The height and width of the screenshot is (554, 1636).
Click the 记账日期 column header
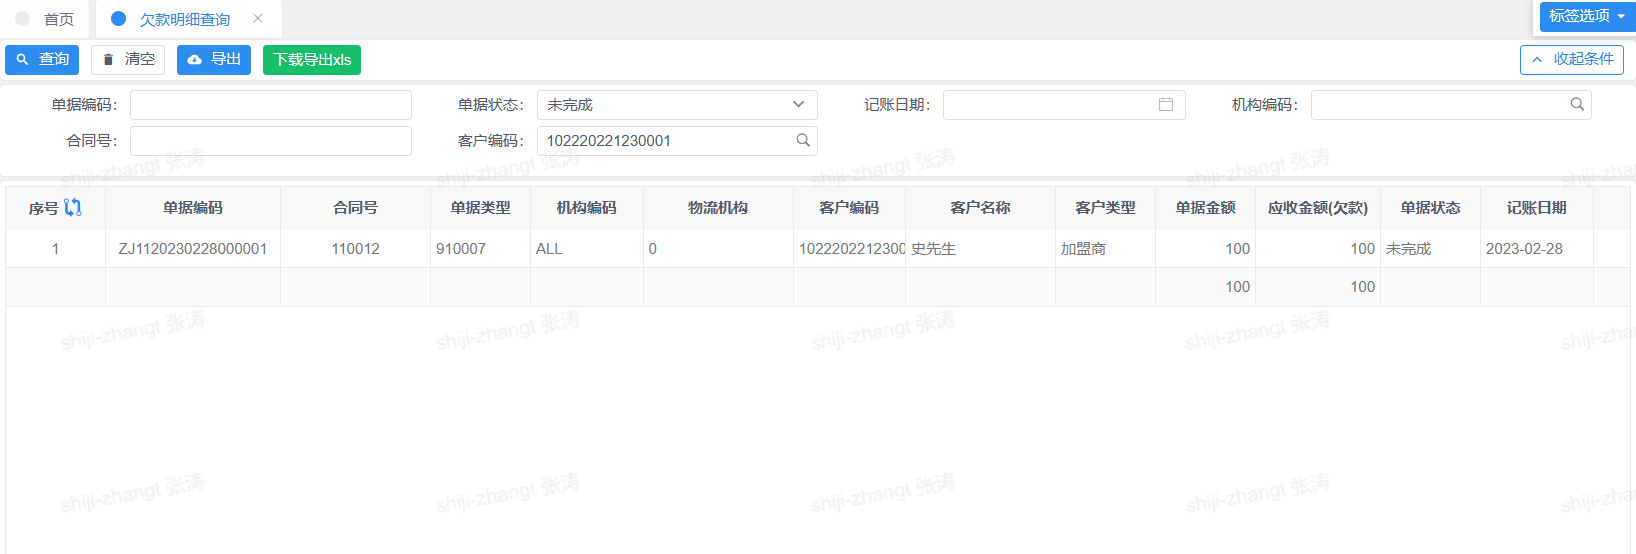[x=1537, y=208]
